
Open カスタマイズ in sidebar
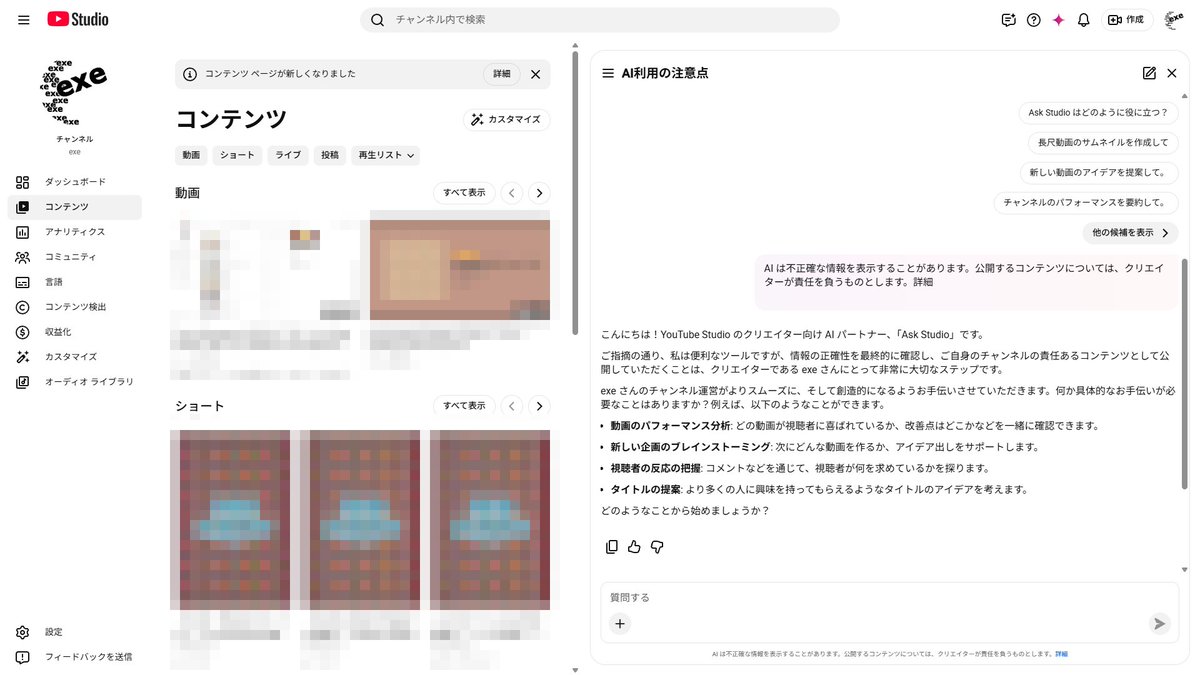coord(75,357)
